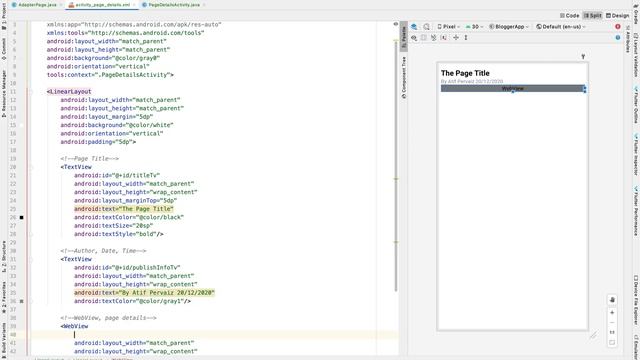Click the android:text="The Page Title" line
The height and width of the screenshot is (360, 640).
coord(124,209)
